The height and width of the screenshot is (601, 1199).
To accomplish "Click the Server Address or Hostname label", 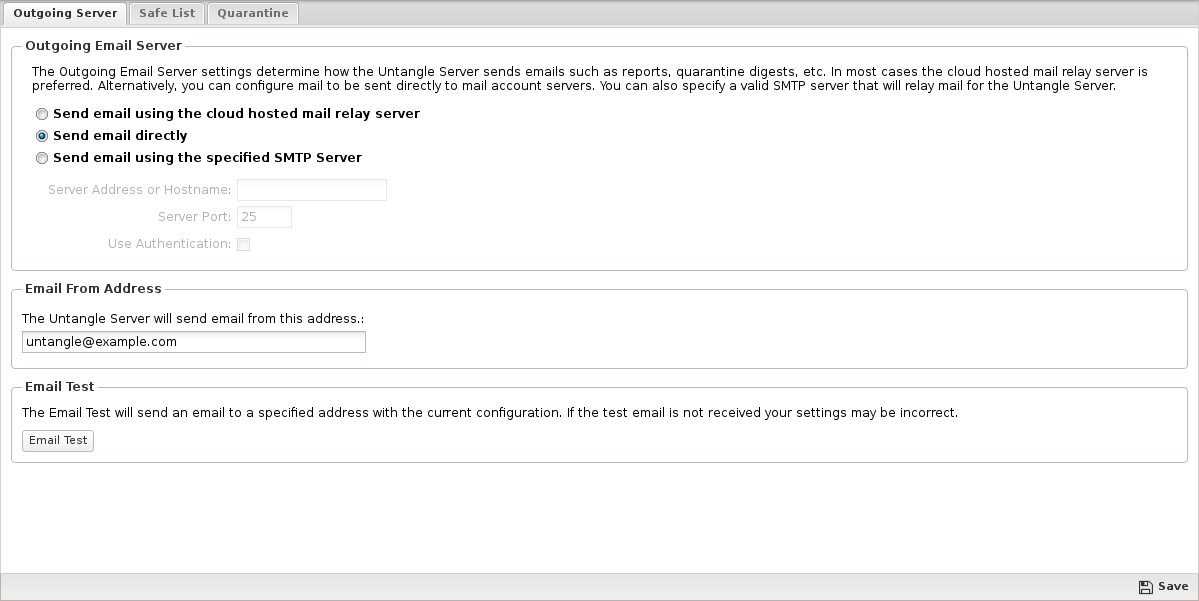I will point(139,190).
